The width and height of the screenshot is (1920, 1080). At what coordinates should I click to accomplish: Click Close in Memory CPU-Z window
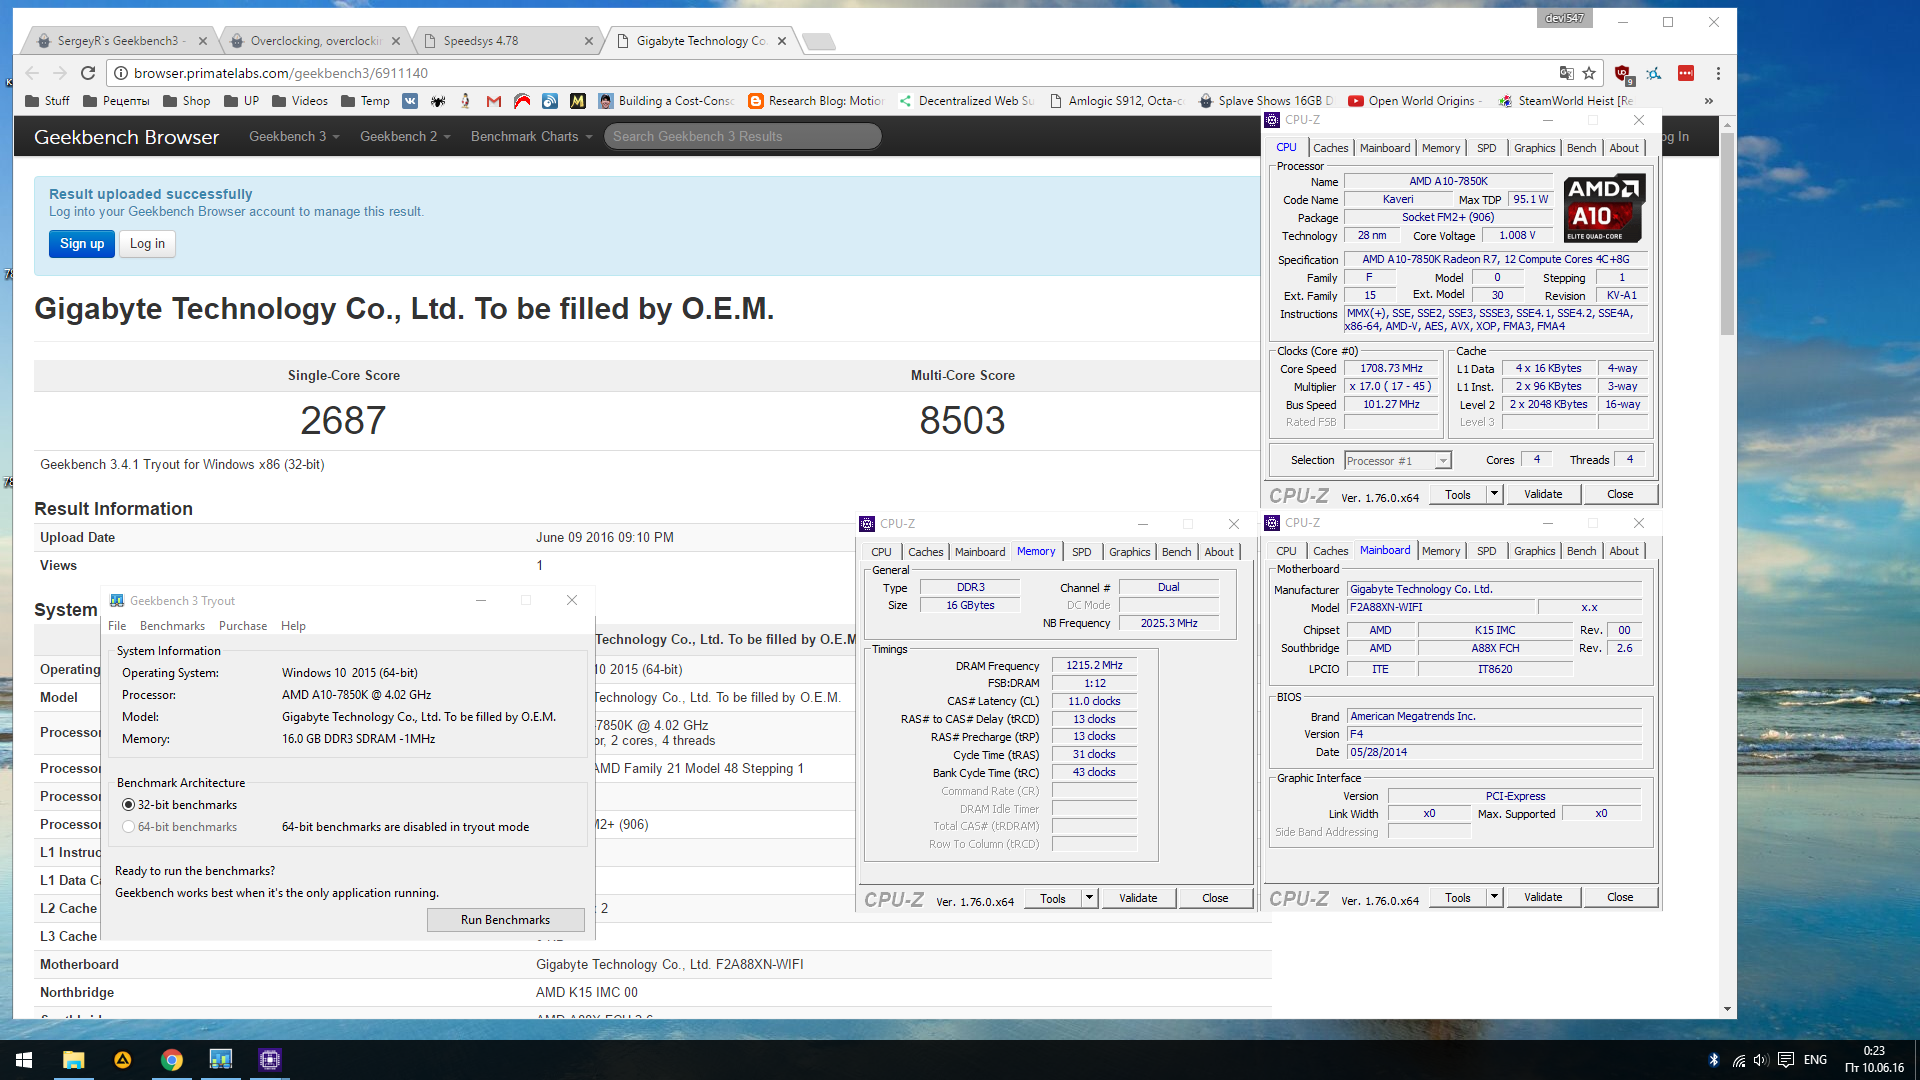tap(1215, 898)
